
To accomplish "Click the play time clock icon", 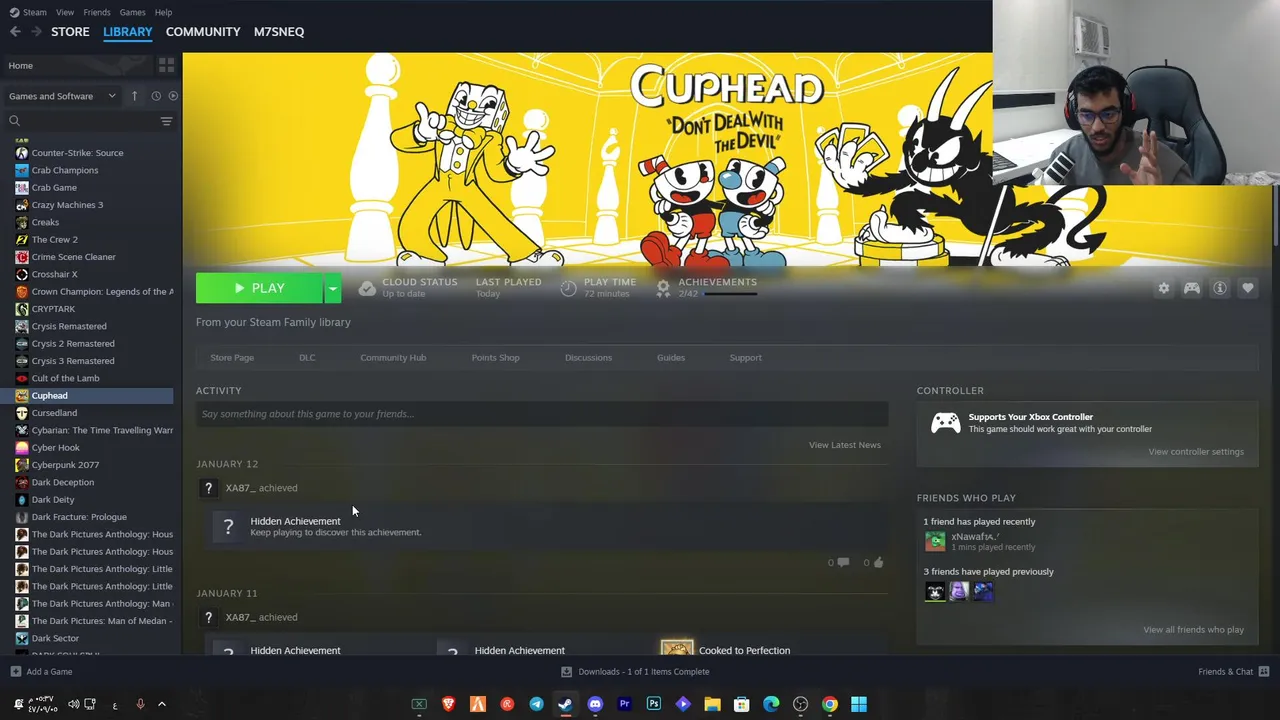I will (568, 288).
